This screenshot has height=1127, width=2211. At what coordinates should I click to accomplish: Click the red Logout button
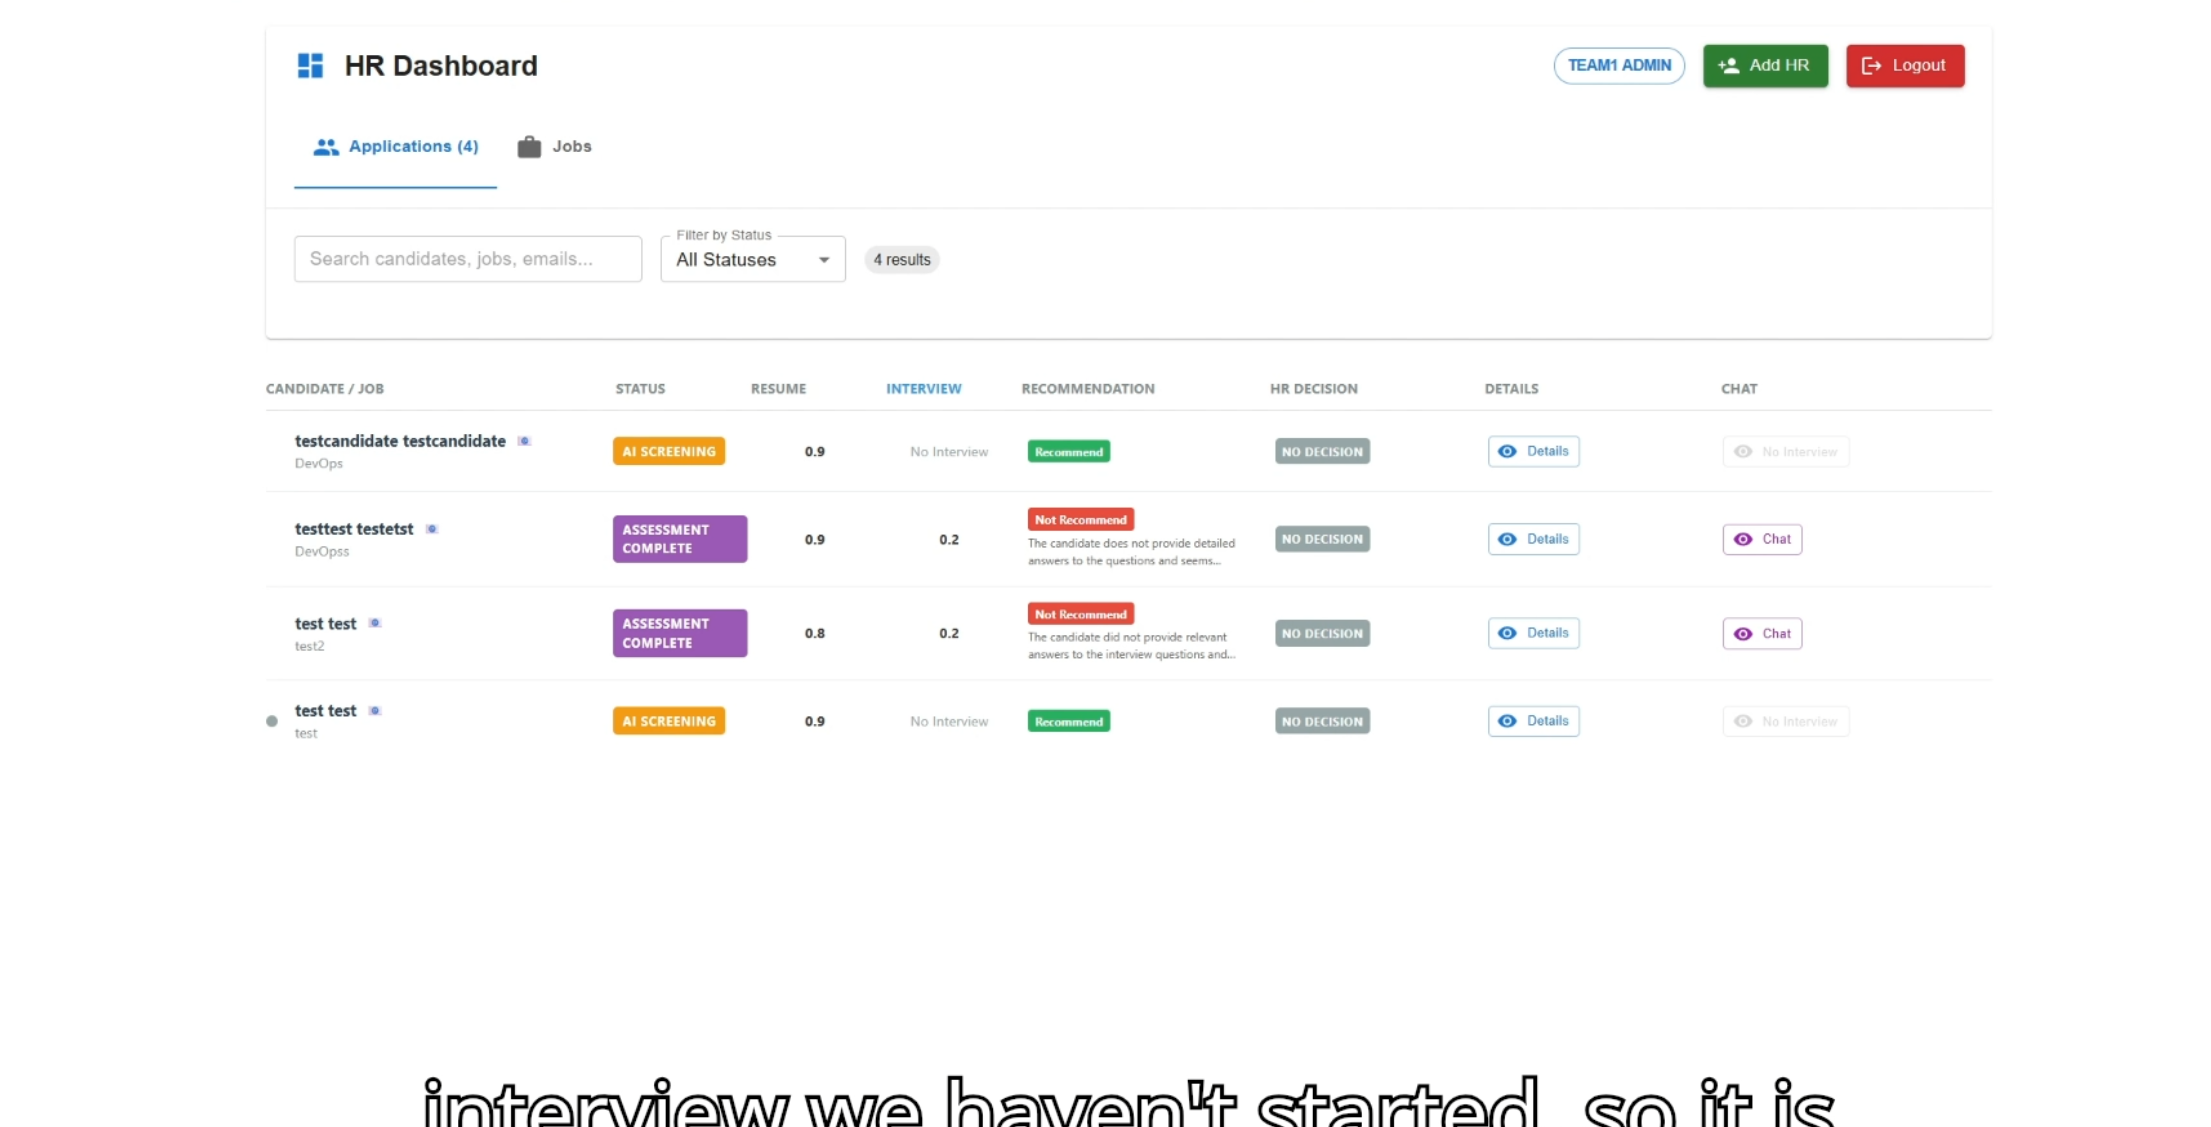pos(1904,65)
